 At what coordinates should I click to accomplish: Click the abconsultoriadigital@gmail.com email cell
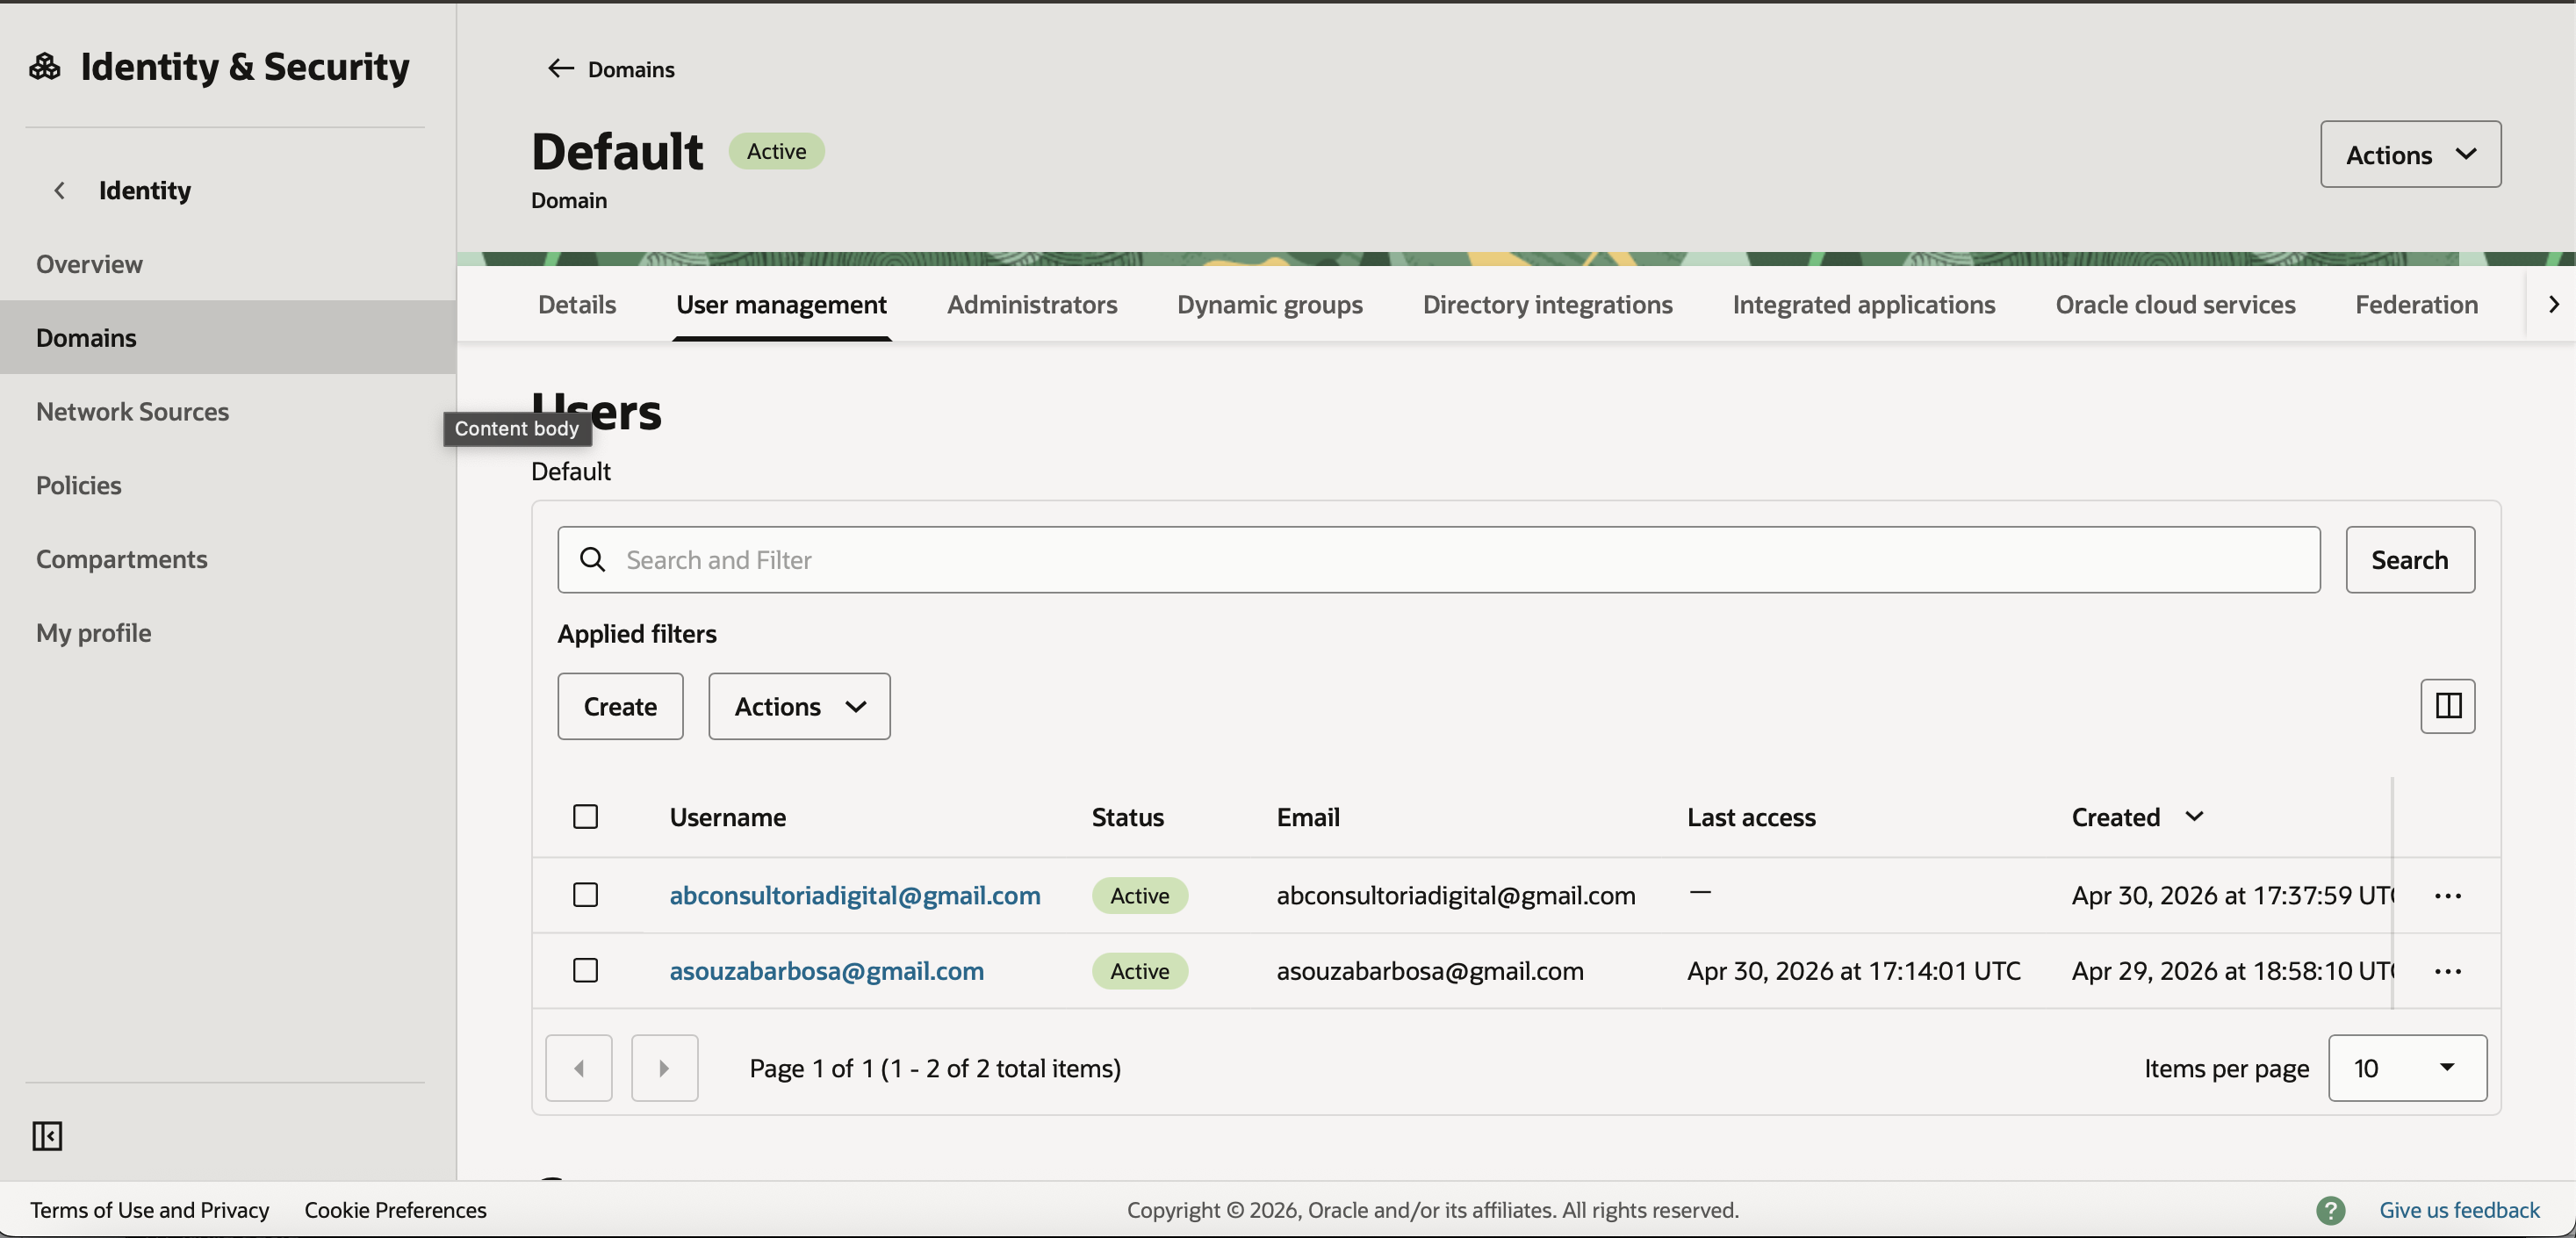[x=1456, y=895]
